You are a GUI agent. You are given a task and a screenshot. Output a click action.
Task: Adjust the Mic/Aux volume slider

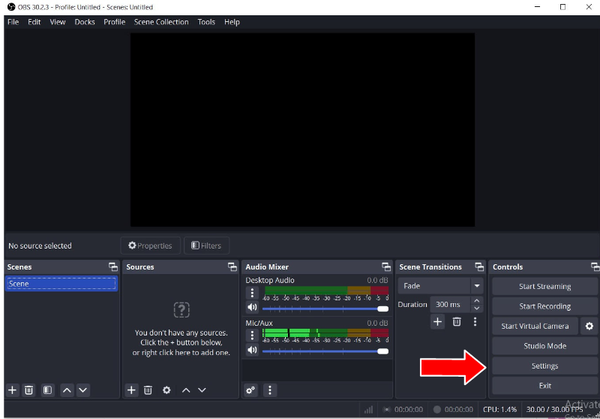pos(325,351)
